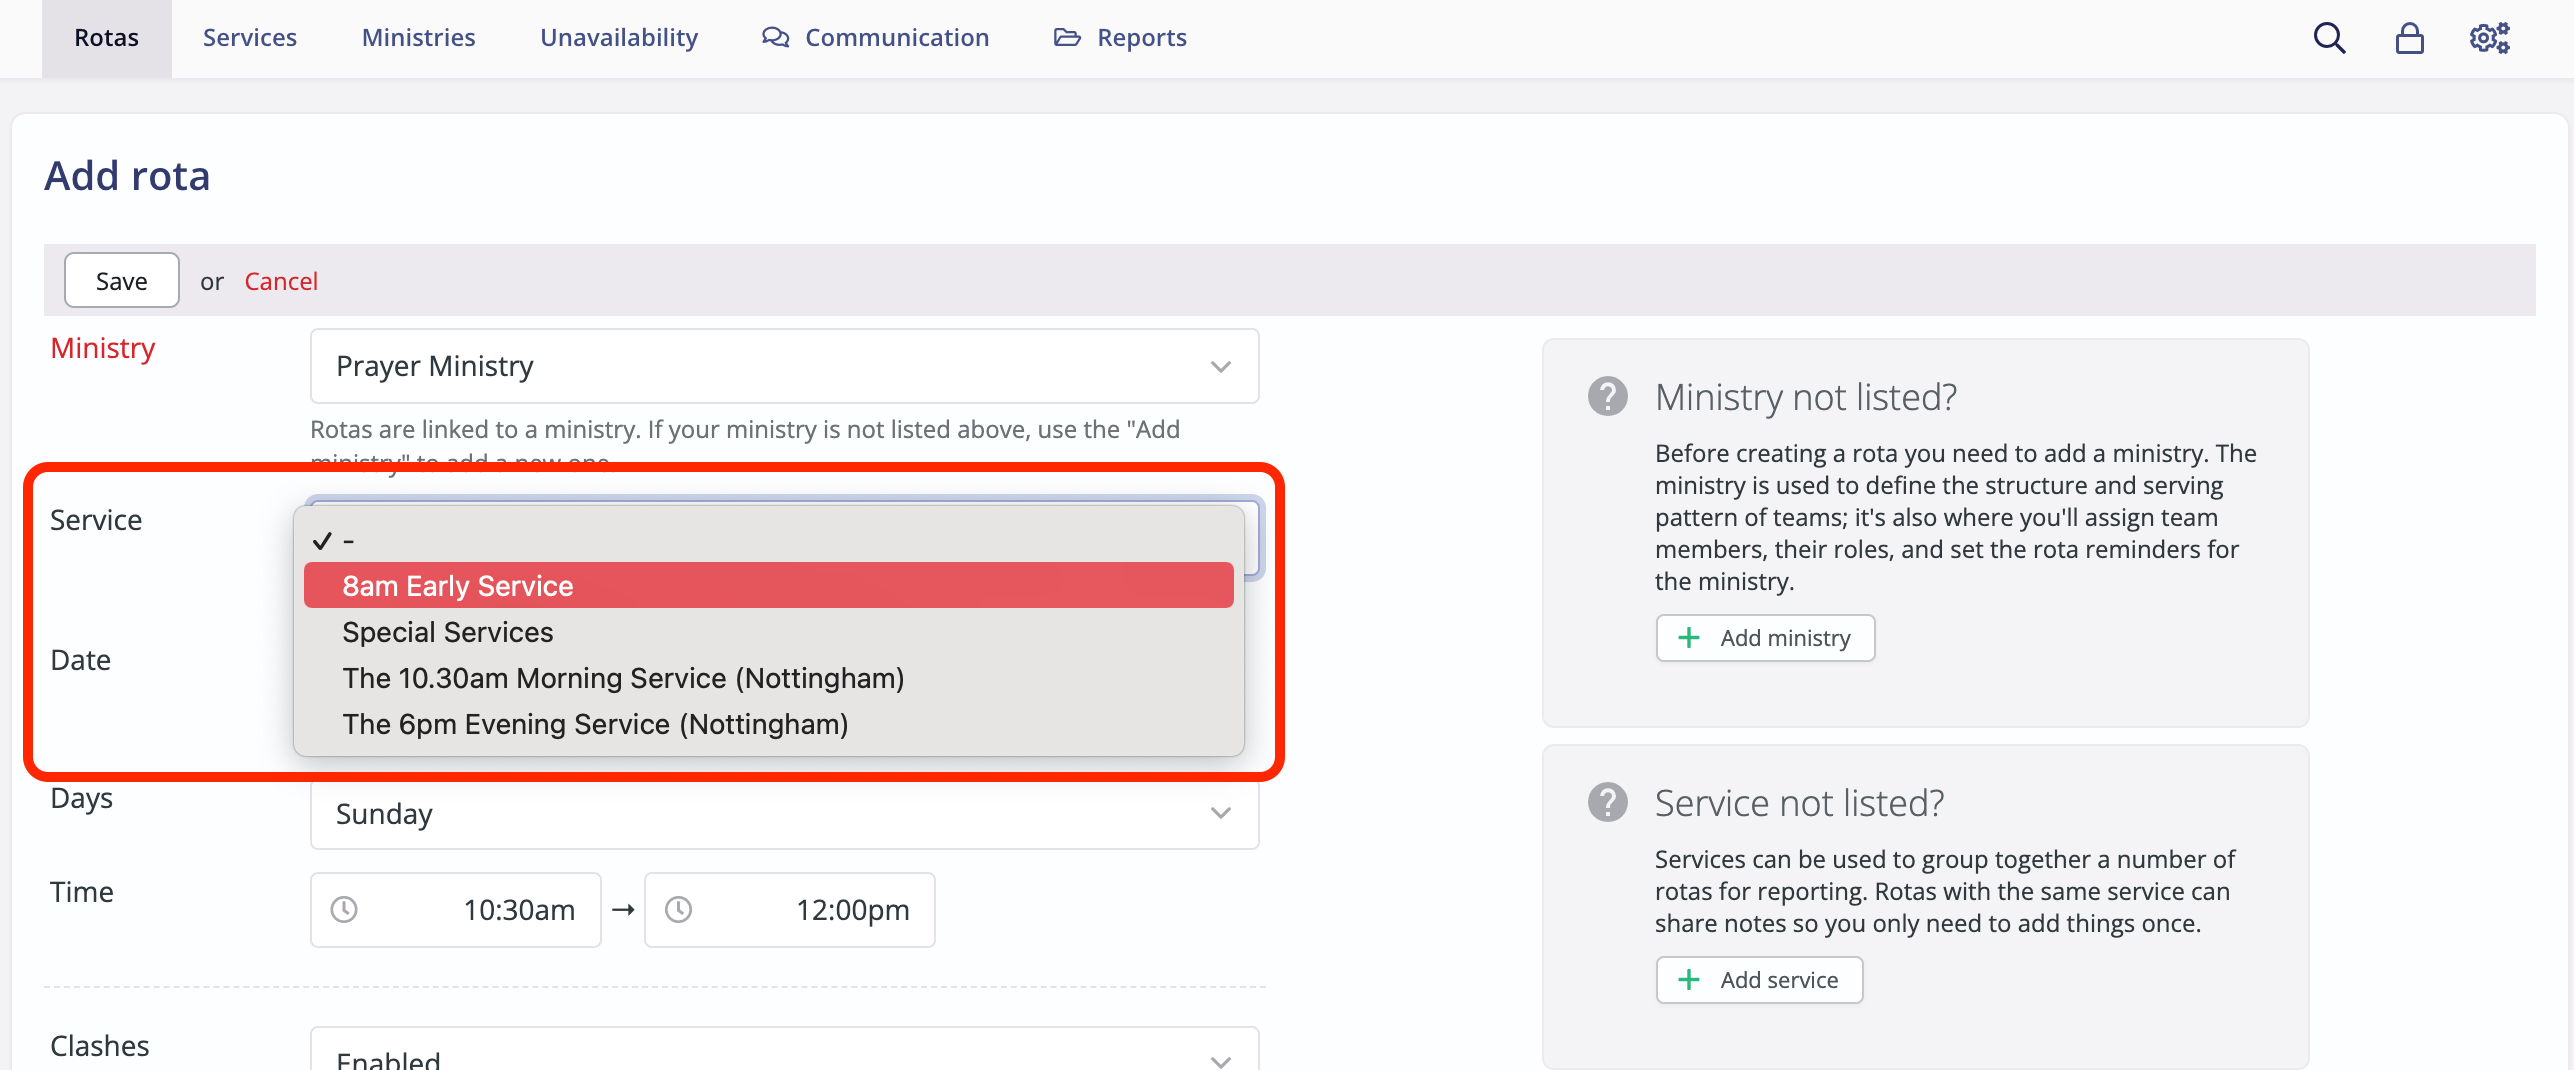2574x1070 pixels.
Task: Open the search icon
Action: [2329, 38]
